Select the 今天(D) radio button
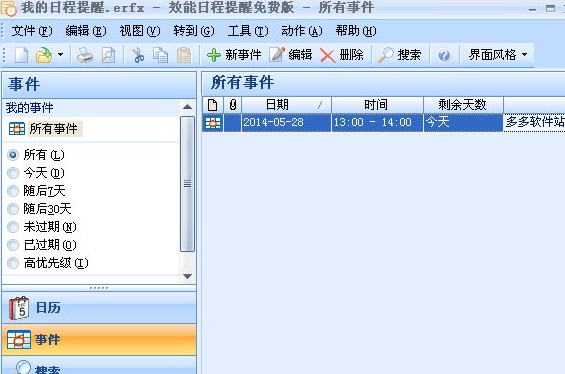Viewport: 565px width, 374px height. click(x=13, y=173)
